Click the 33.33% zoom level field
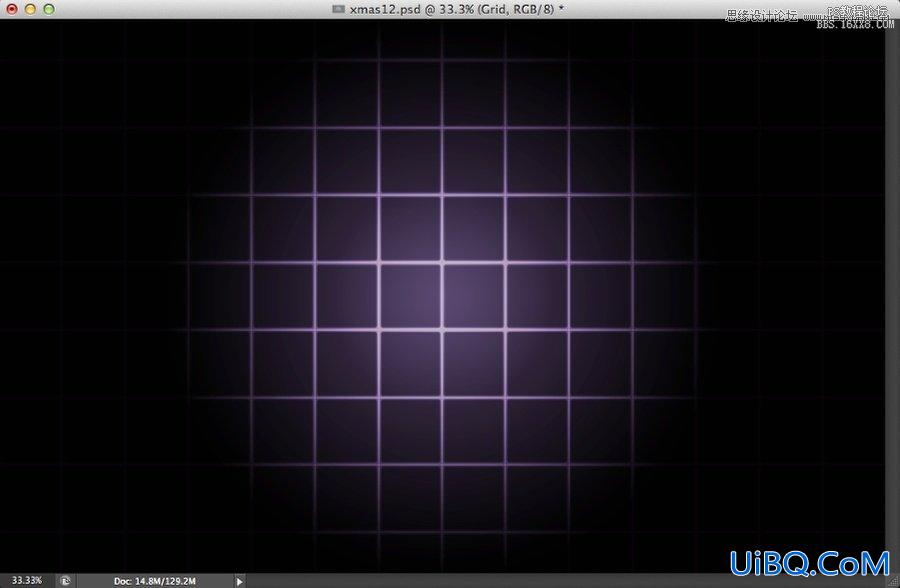This screenshot has height=588, width=900. coord(27,581)
